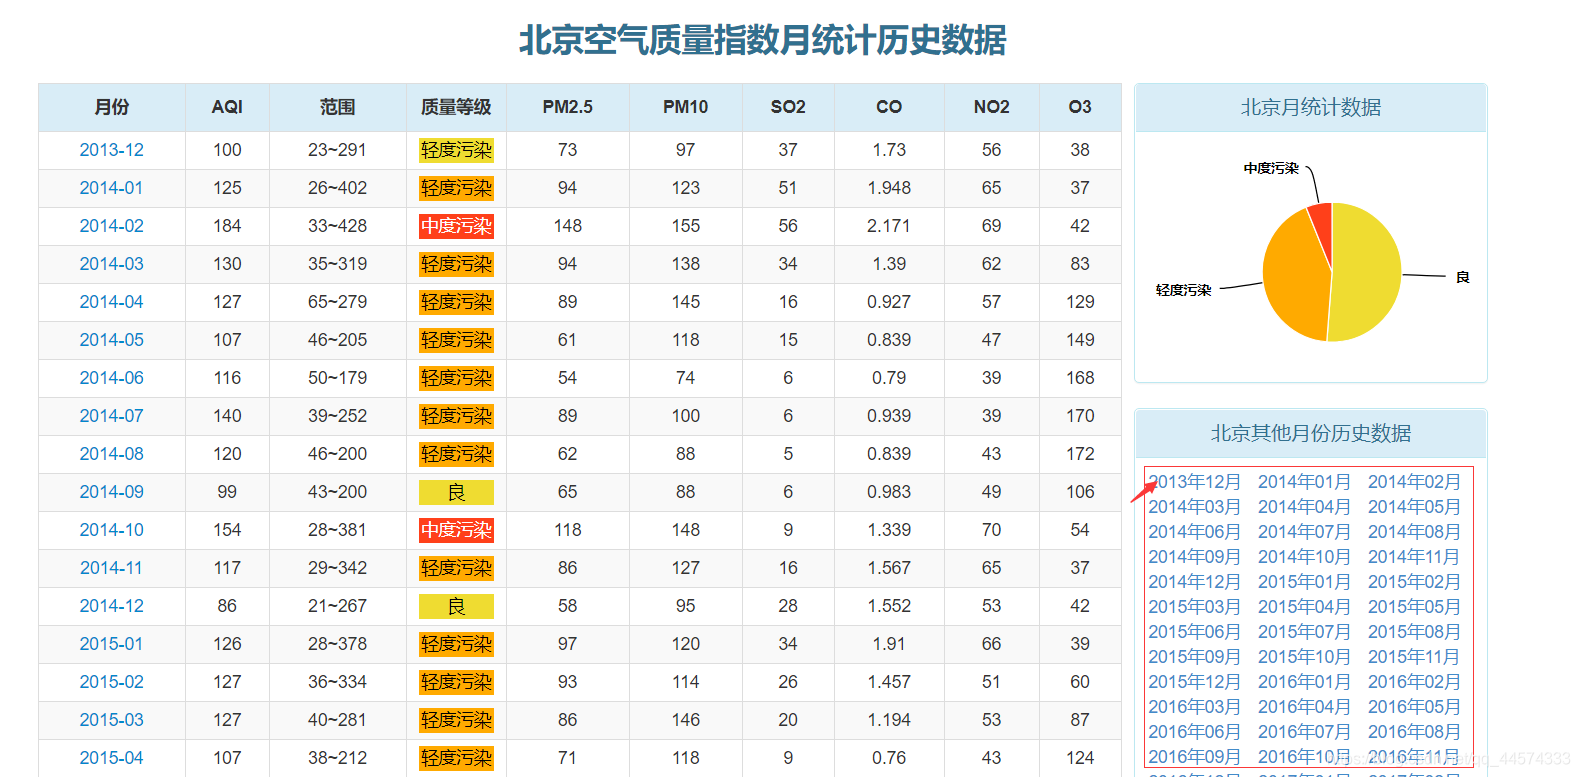Open the 2014-07 month row link
The image size is (1580, 777).
[111, 416]
